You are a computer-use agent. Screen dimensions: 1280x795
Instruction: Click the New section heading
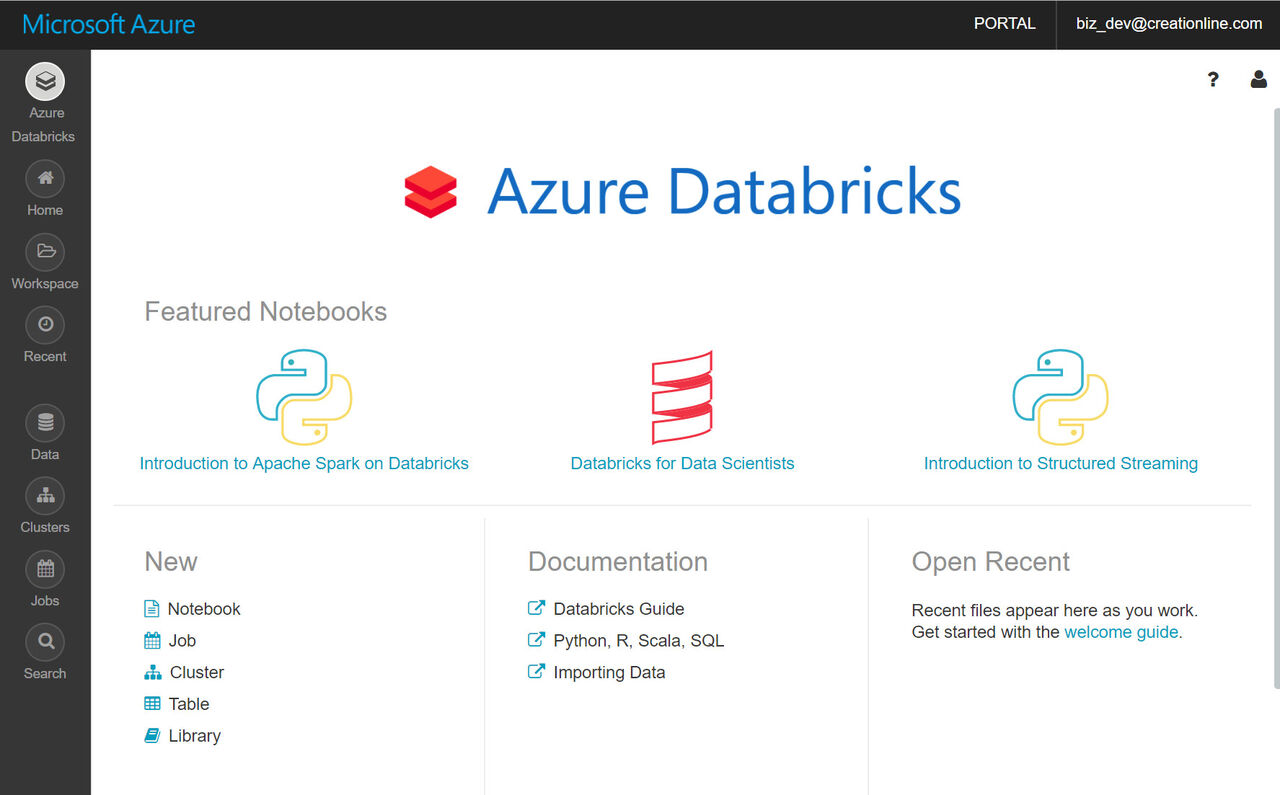[x=171, y=562]
